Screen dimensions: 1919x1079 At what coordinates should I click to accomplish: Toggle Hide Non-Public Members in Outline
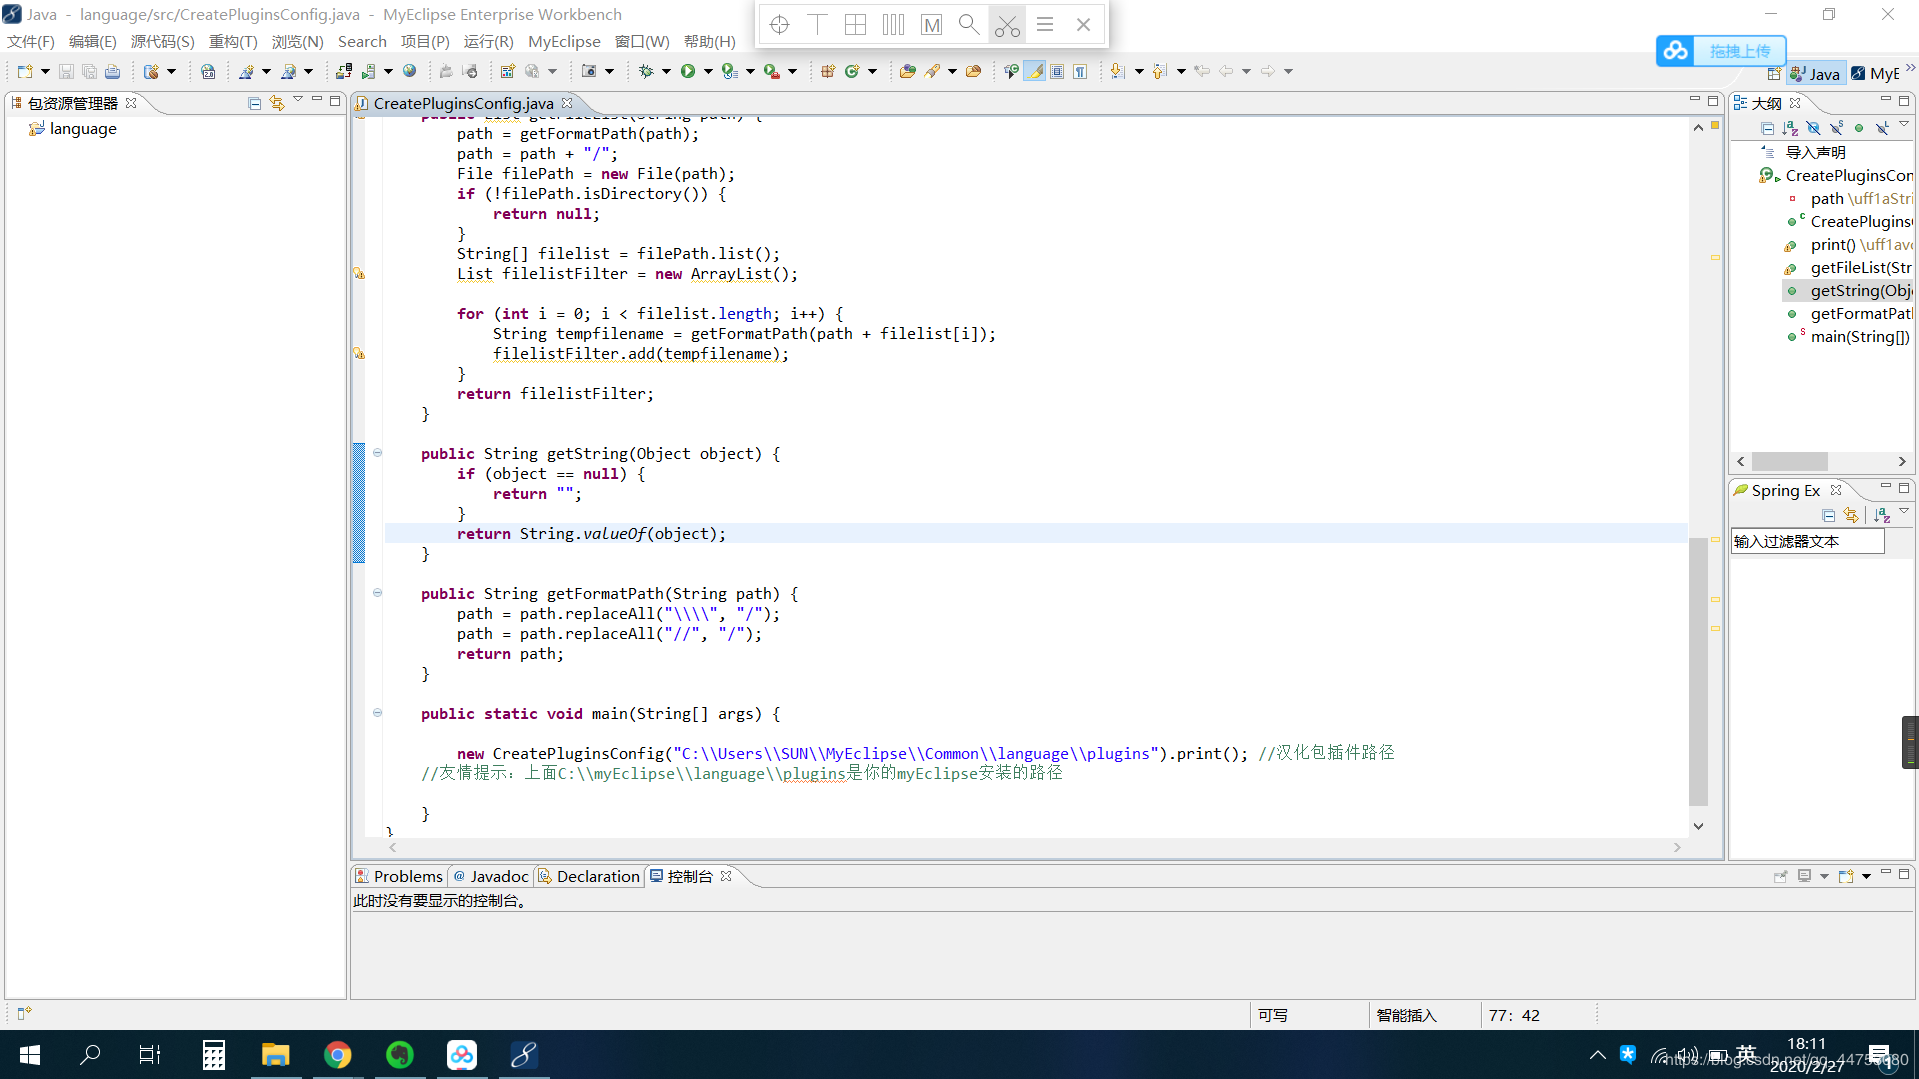(1859, 128)
